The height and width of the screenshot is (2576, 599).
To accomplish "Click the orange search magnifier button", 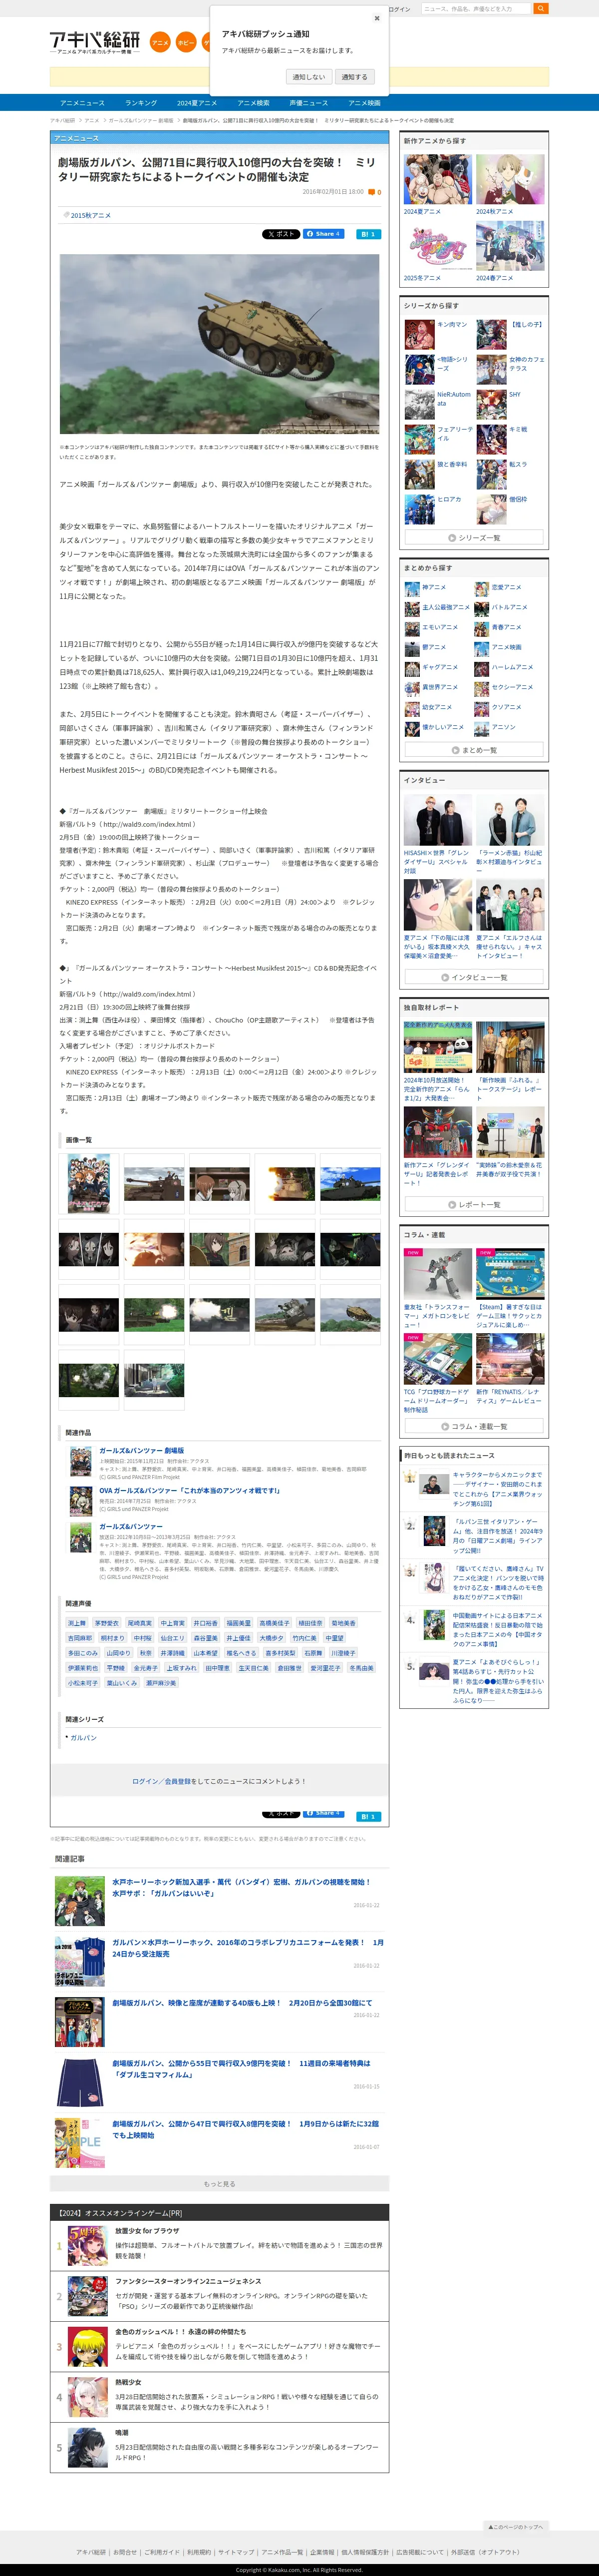I will [541, 8].
